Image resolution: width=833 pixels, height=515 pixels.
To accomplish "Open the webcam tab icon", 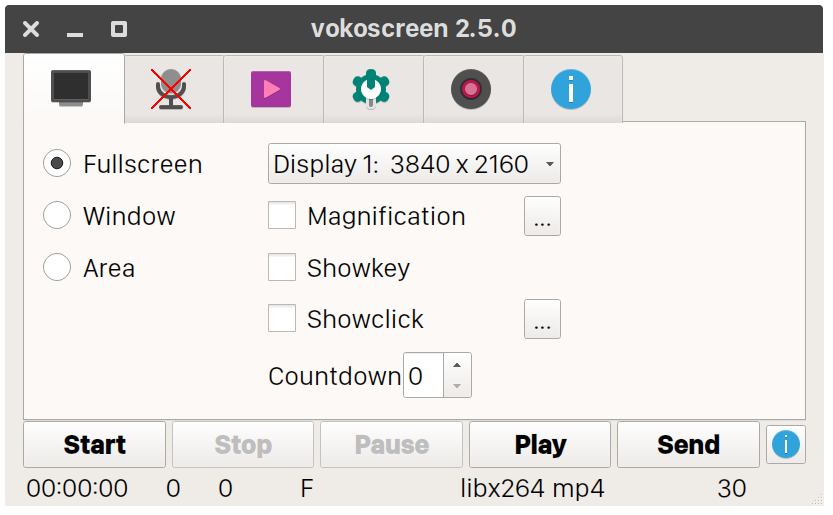I will [x=471, y=89].
